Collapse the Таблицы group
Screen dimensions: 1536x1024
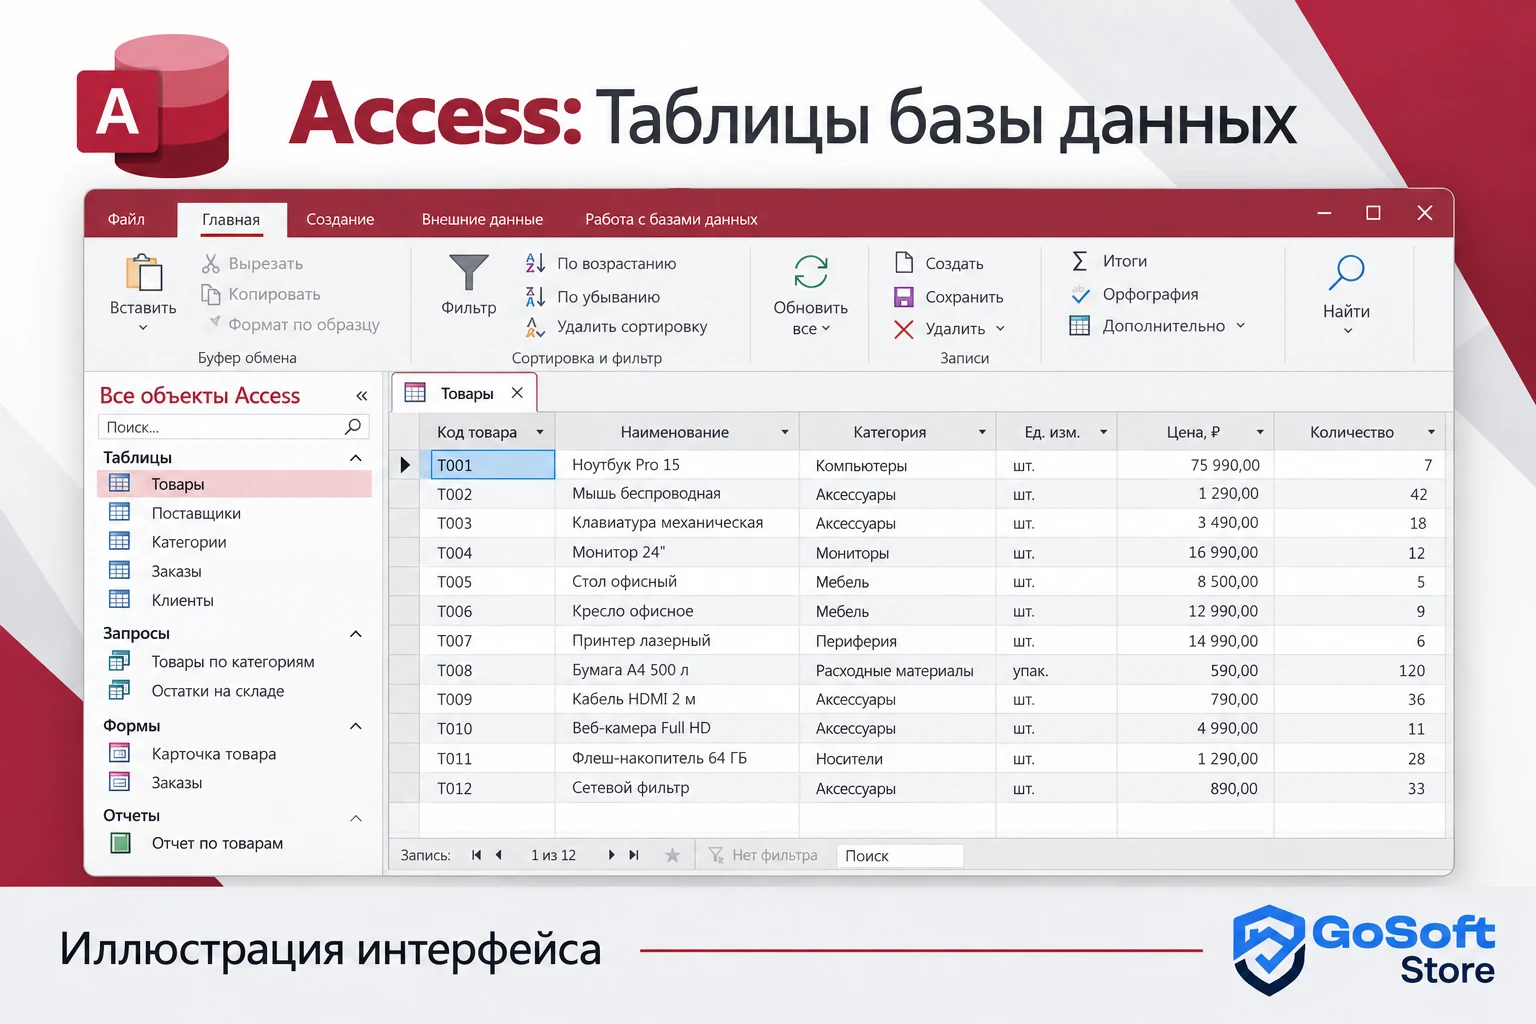coord(355,457)
